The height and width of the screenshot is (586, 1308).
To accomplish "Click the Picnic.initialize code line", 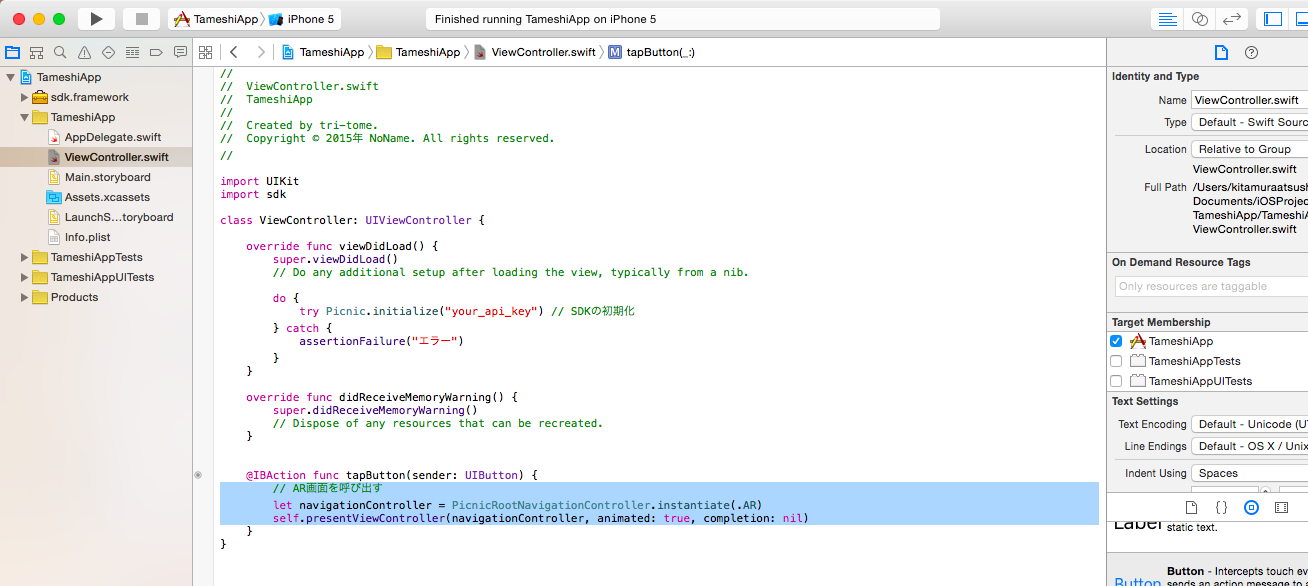I will [x=467, y=311].
